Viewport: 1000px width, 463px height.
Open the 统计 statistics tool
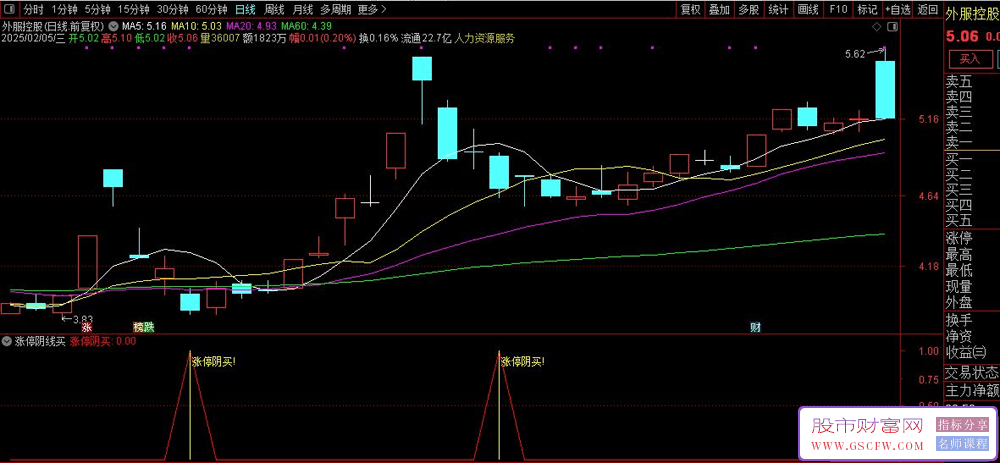click(x=778, y=10)
